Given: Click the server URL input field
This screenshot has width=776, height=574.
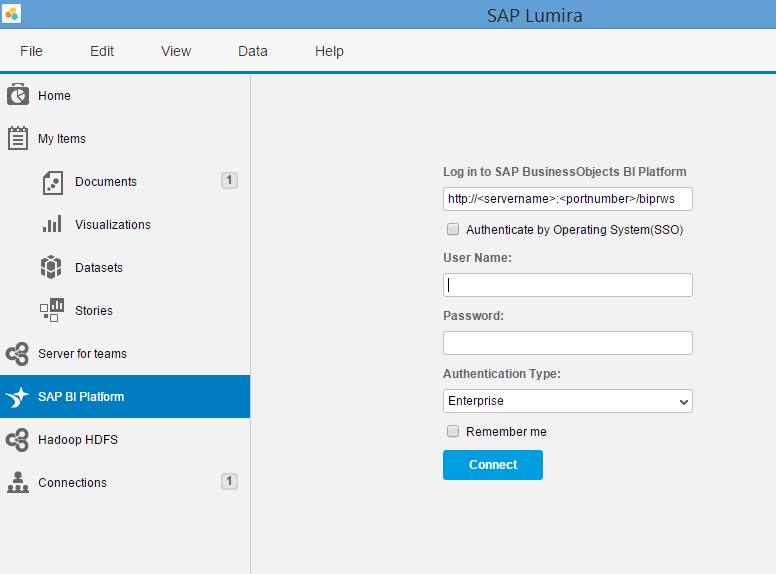Looking at the screenshot, I should point(568,199).
